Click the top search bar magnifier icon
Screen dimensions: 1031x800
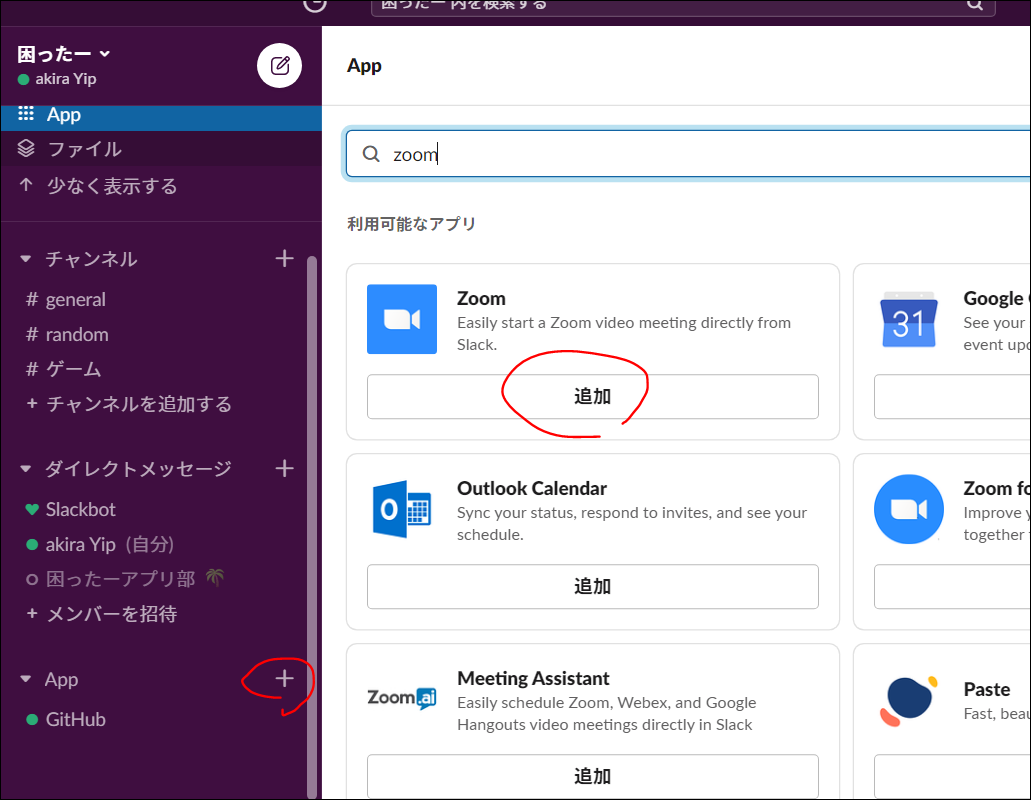pyautogui.click(x=975, y=5)
